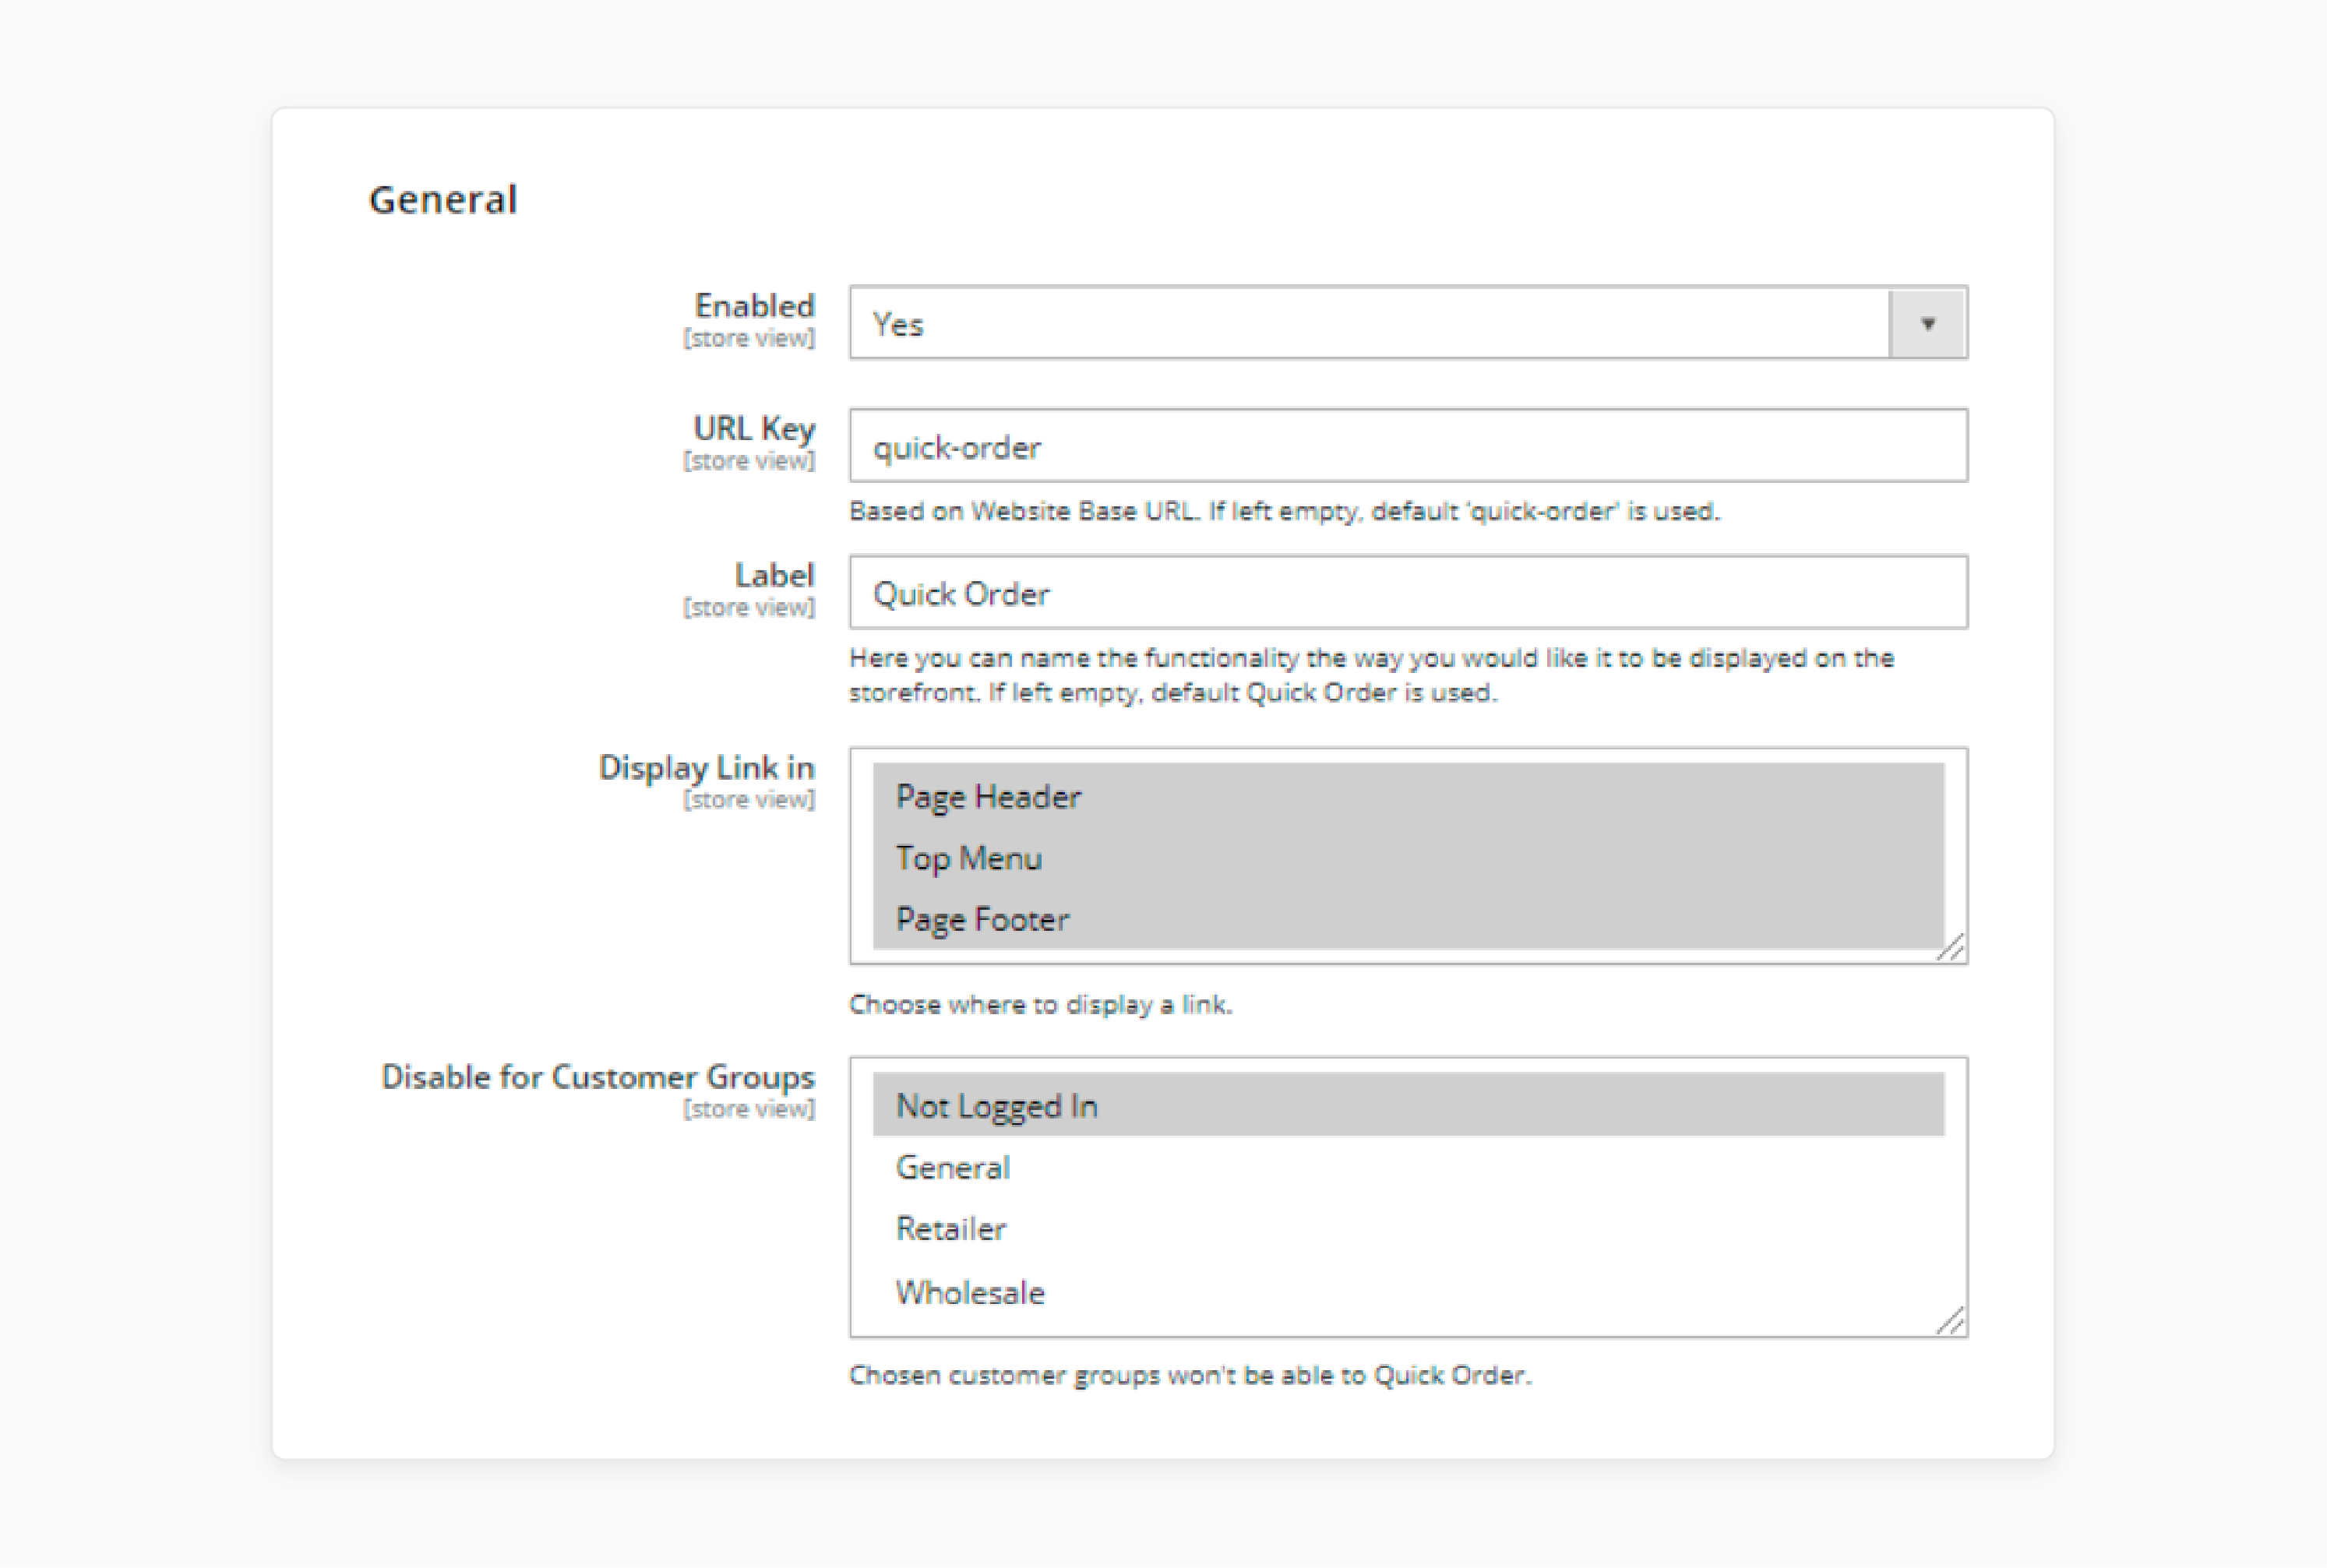The height and width of the screenshot is (1568, 2327).
Task: Select Wholesale customer group option
Action: point(1408,1292)
